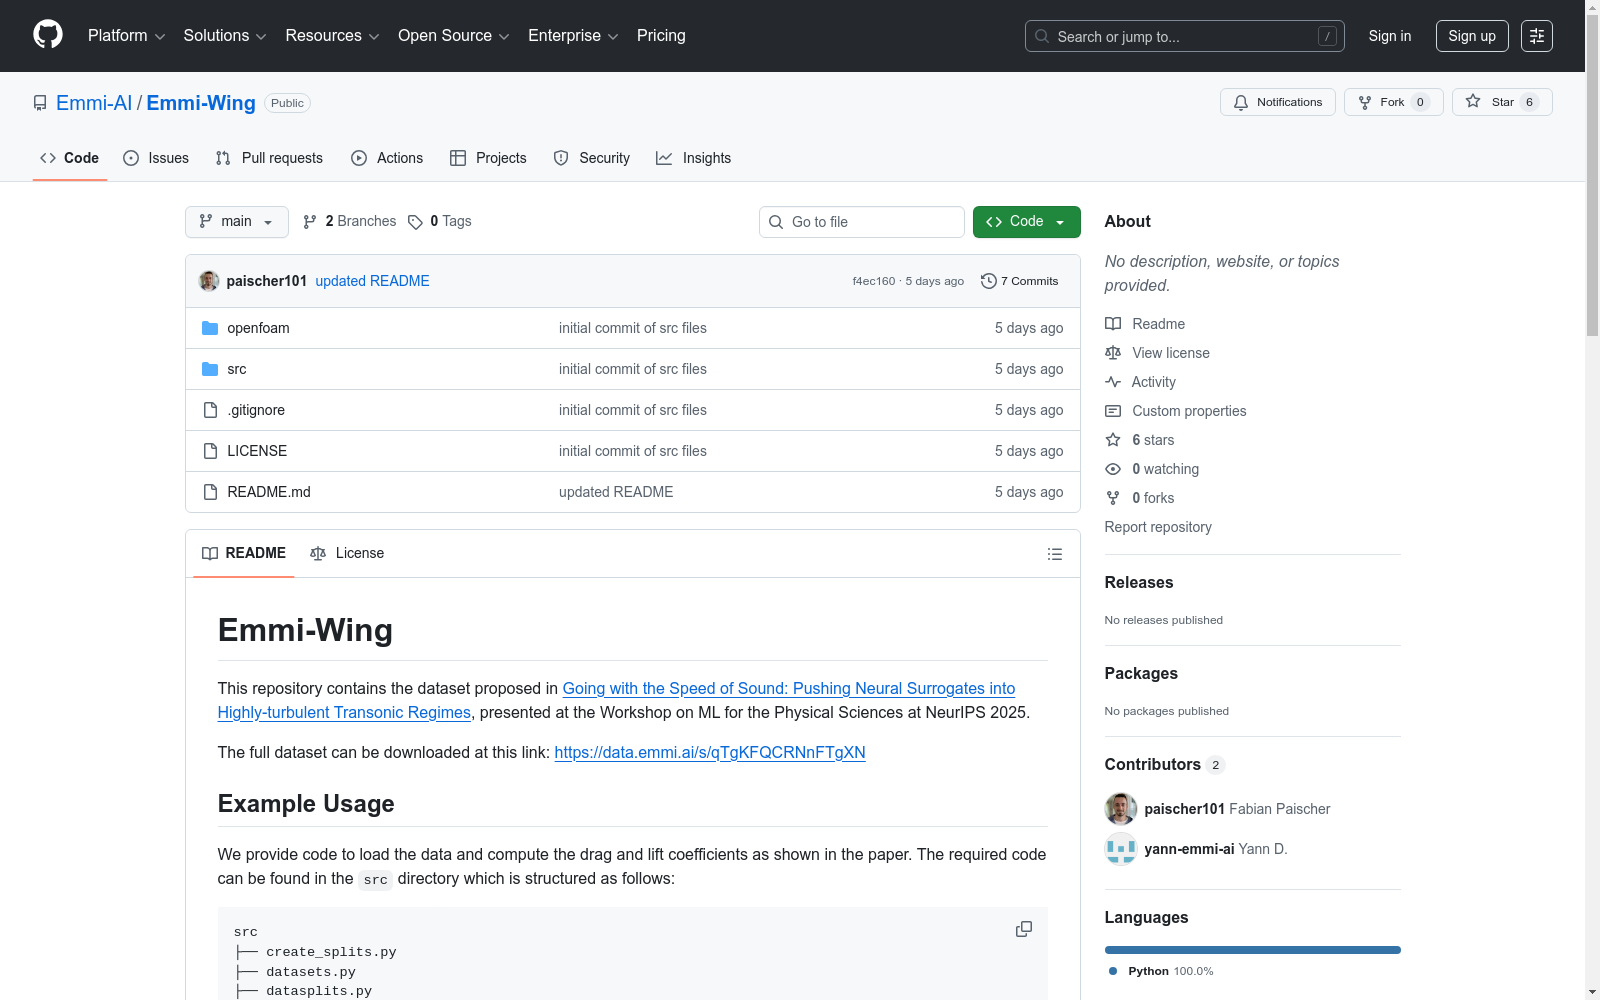Image resolution: width=1600 pixels, height=1000 pixels.
Task: Open the README.md file name
Action: click(x=269, y=492)
